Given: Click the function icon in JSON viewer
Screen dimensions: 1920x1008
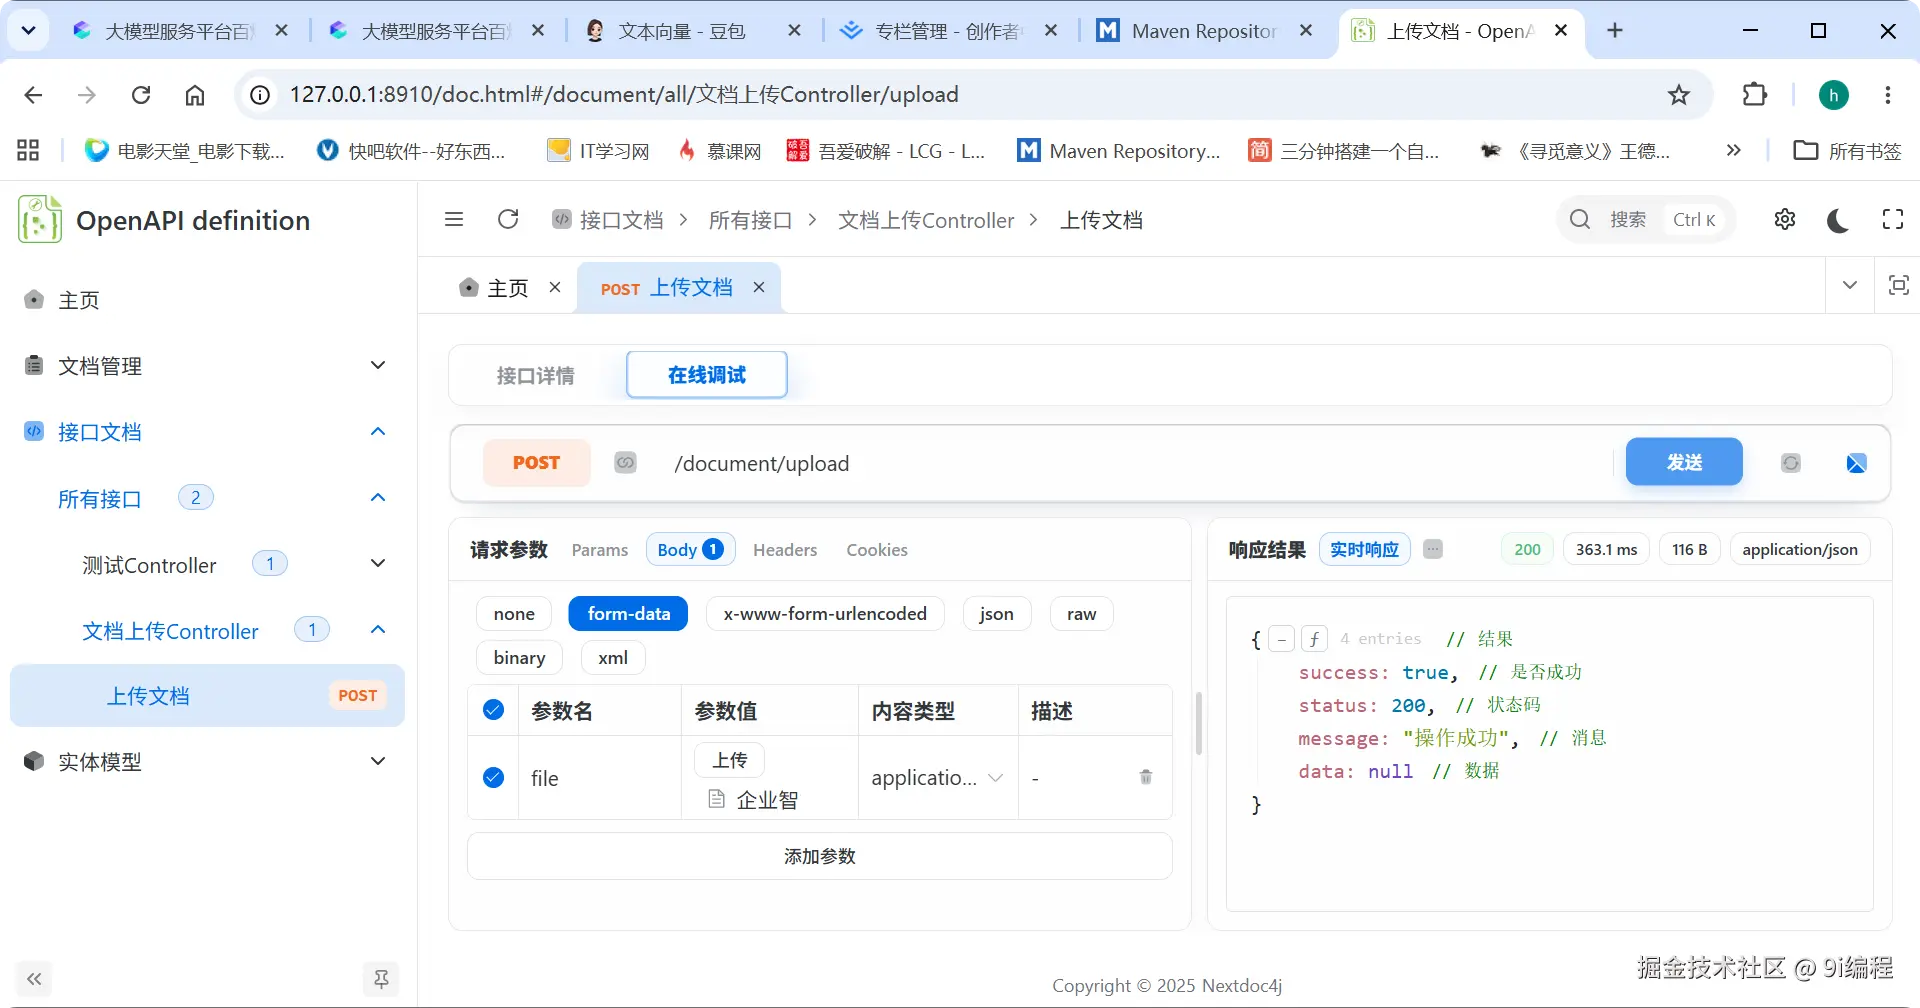Looking at the screenshot, I should tap(1314, 639).
